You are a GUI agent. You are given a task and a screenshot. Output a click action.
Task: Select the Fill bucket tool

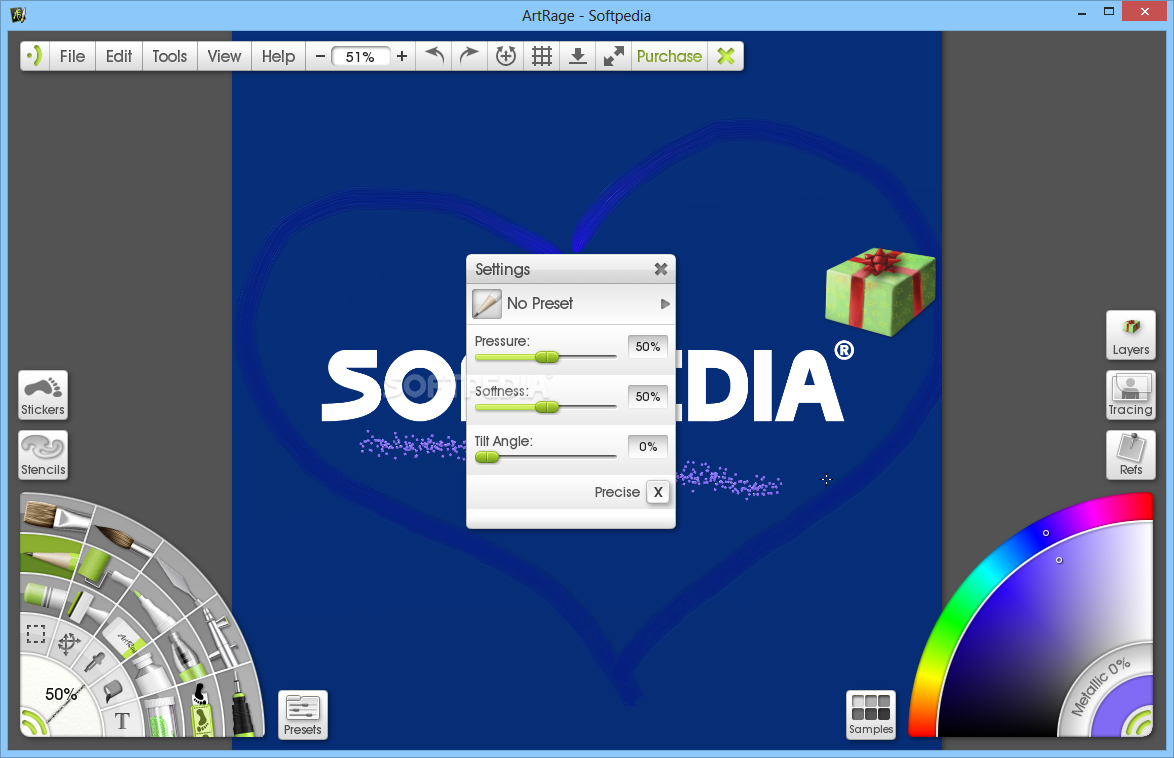coord(113,690)
